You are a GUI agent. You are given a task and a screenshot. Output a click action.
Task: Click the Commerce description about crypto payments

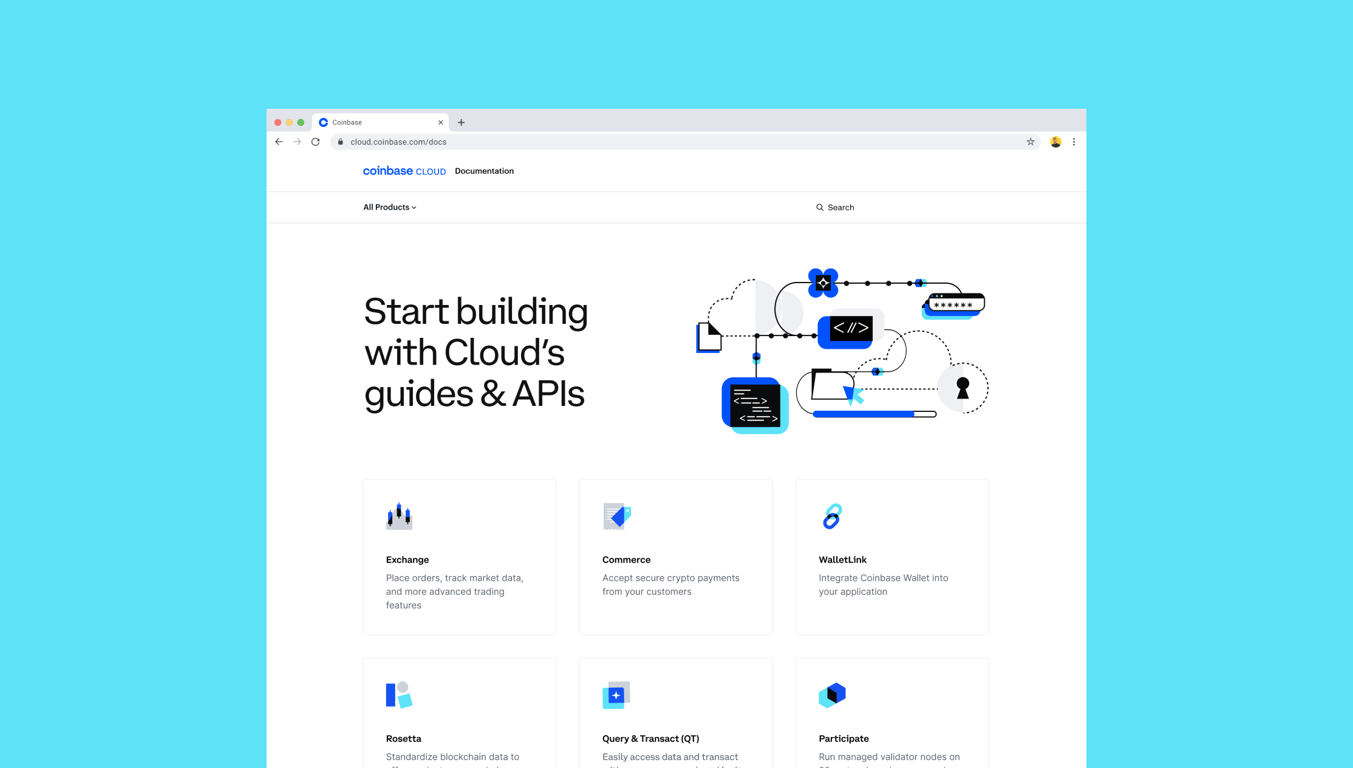(671, 585)
